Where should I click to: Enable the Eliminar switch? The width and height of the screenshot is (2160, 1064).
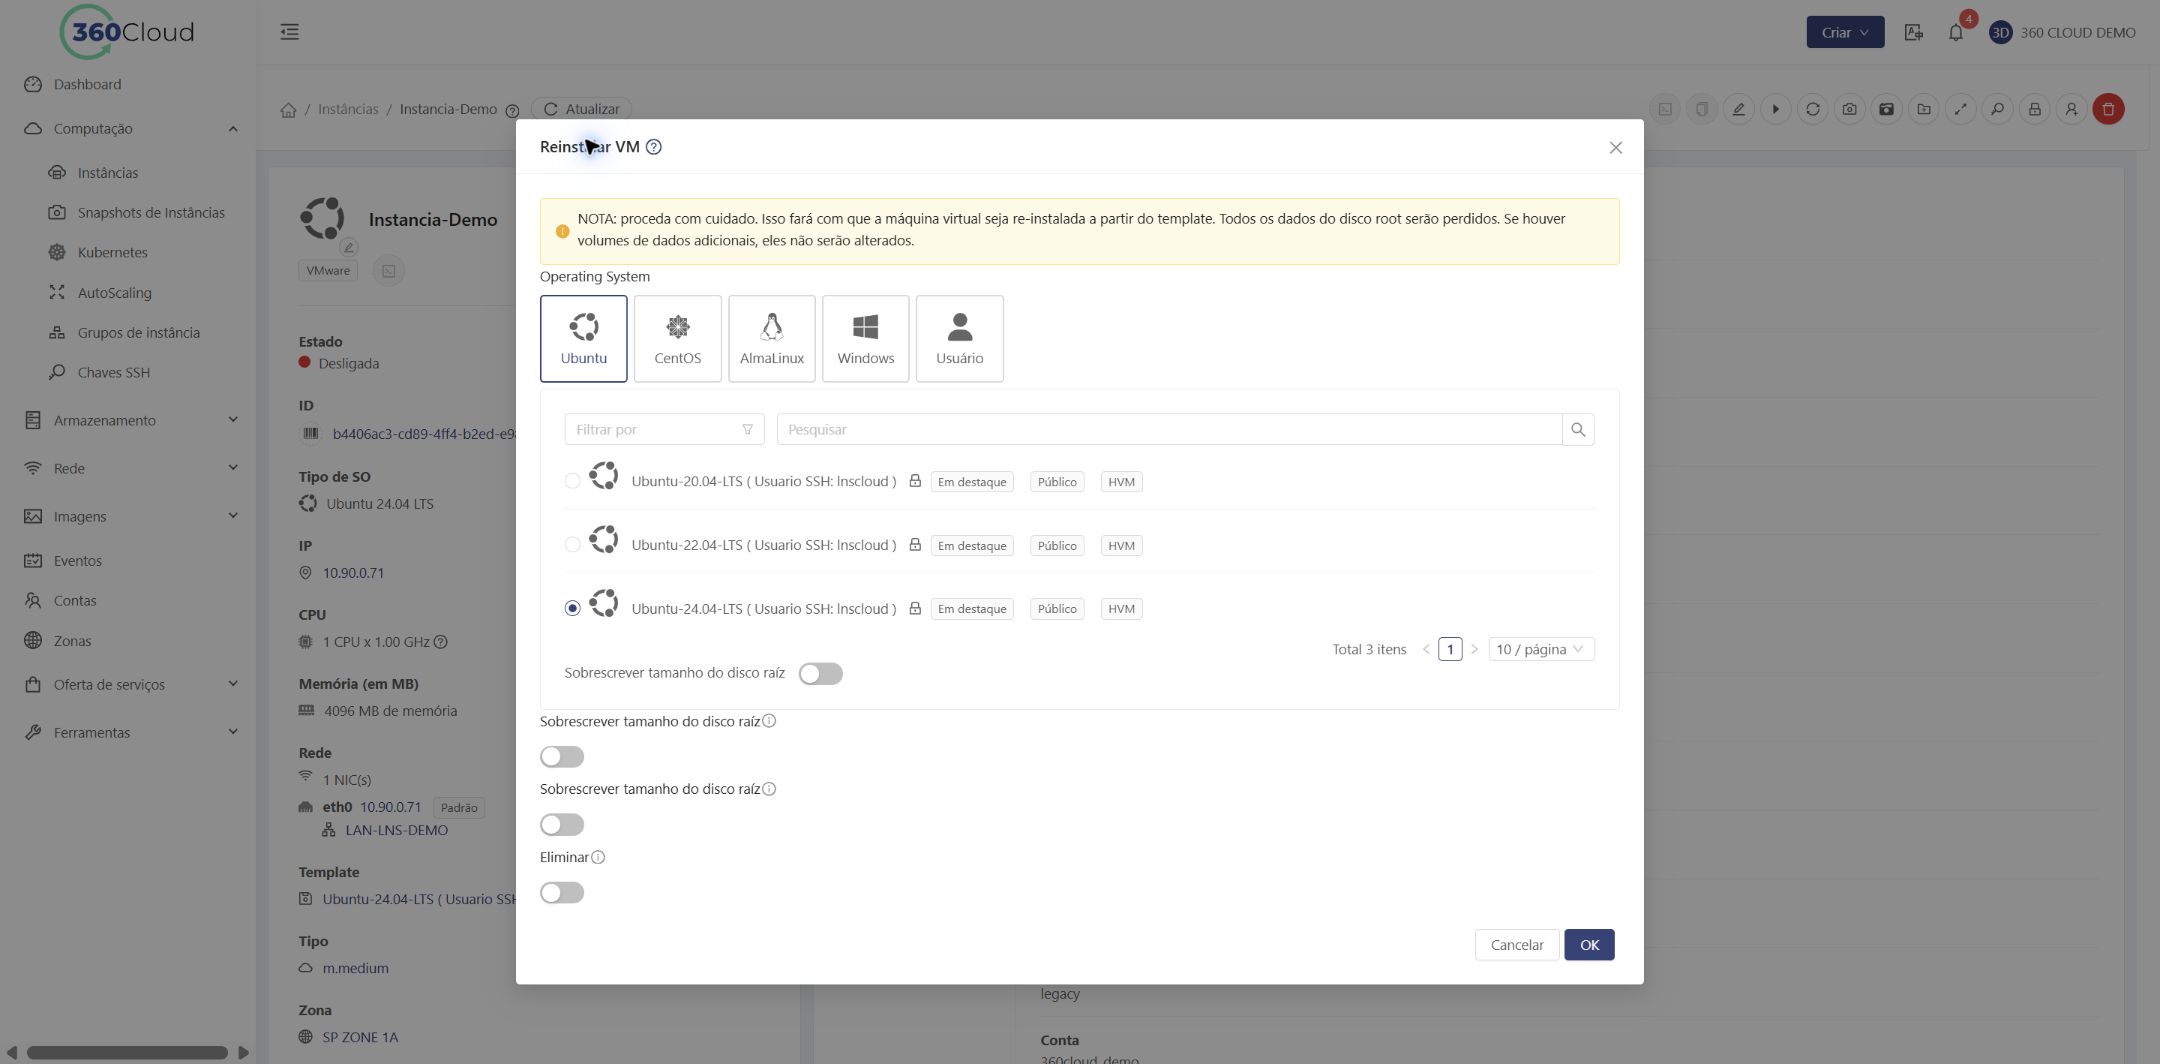coord(561,893)
